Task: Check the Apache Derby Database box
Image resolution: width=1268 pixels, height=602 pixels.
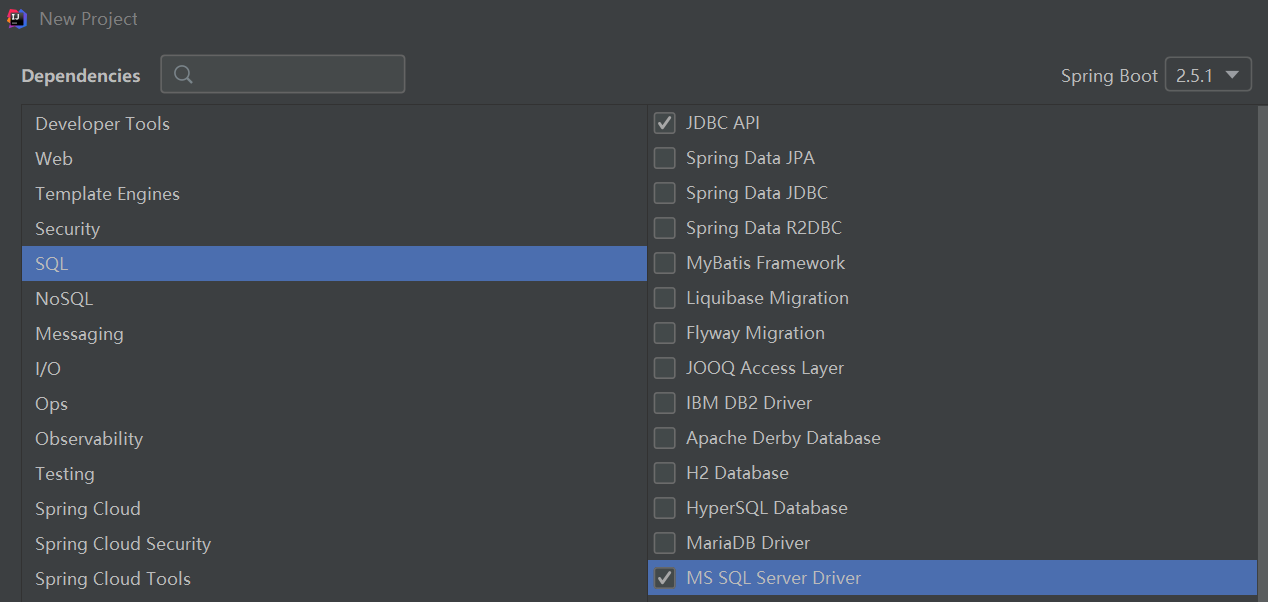Action: (664, 438)
